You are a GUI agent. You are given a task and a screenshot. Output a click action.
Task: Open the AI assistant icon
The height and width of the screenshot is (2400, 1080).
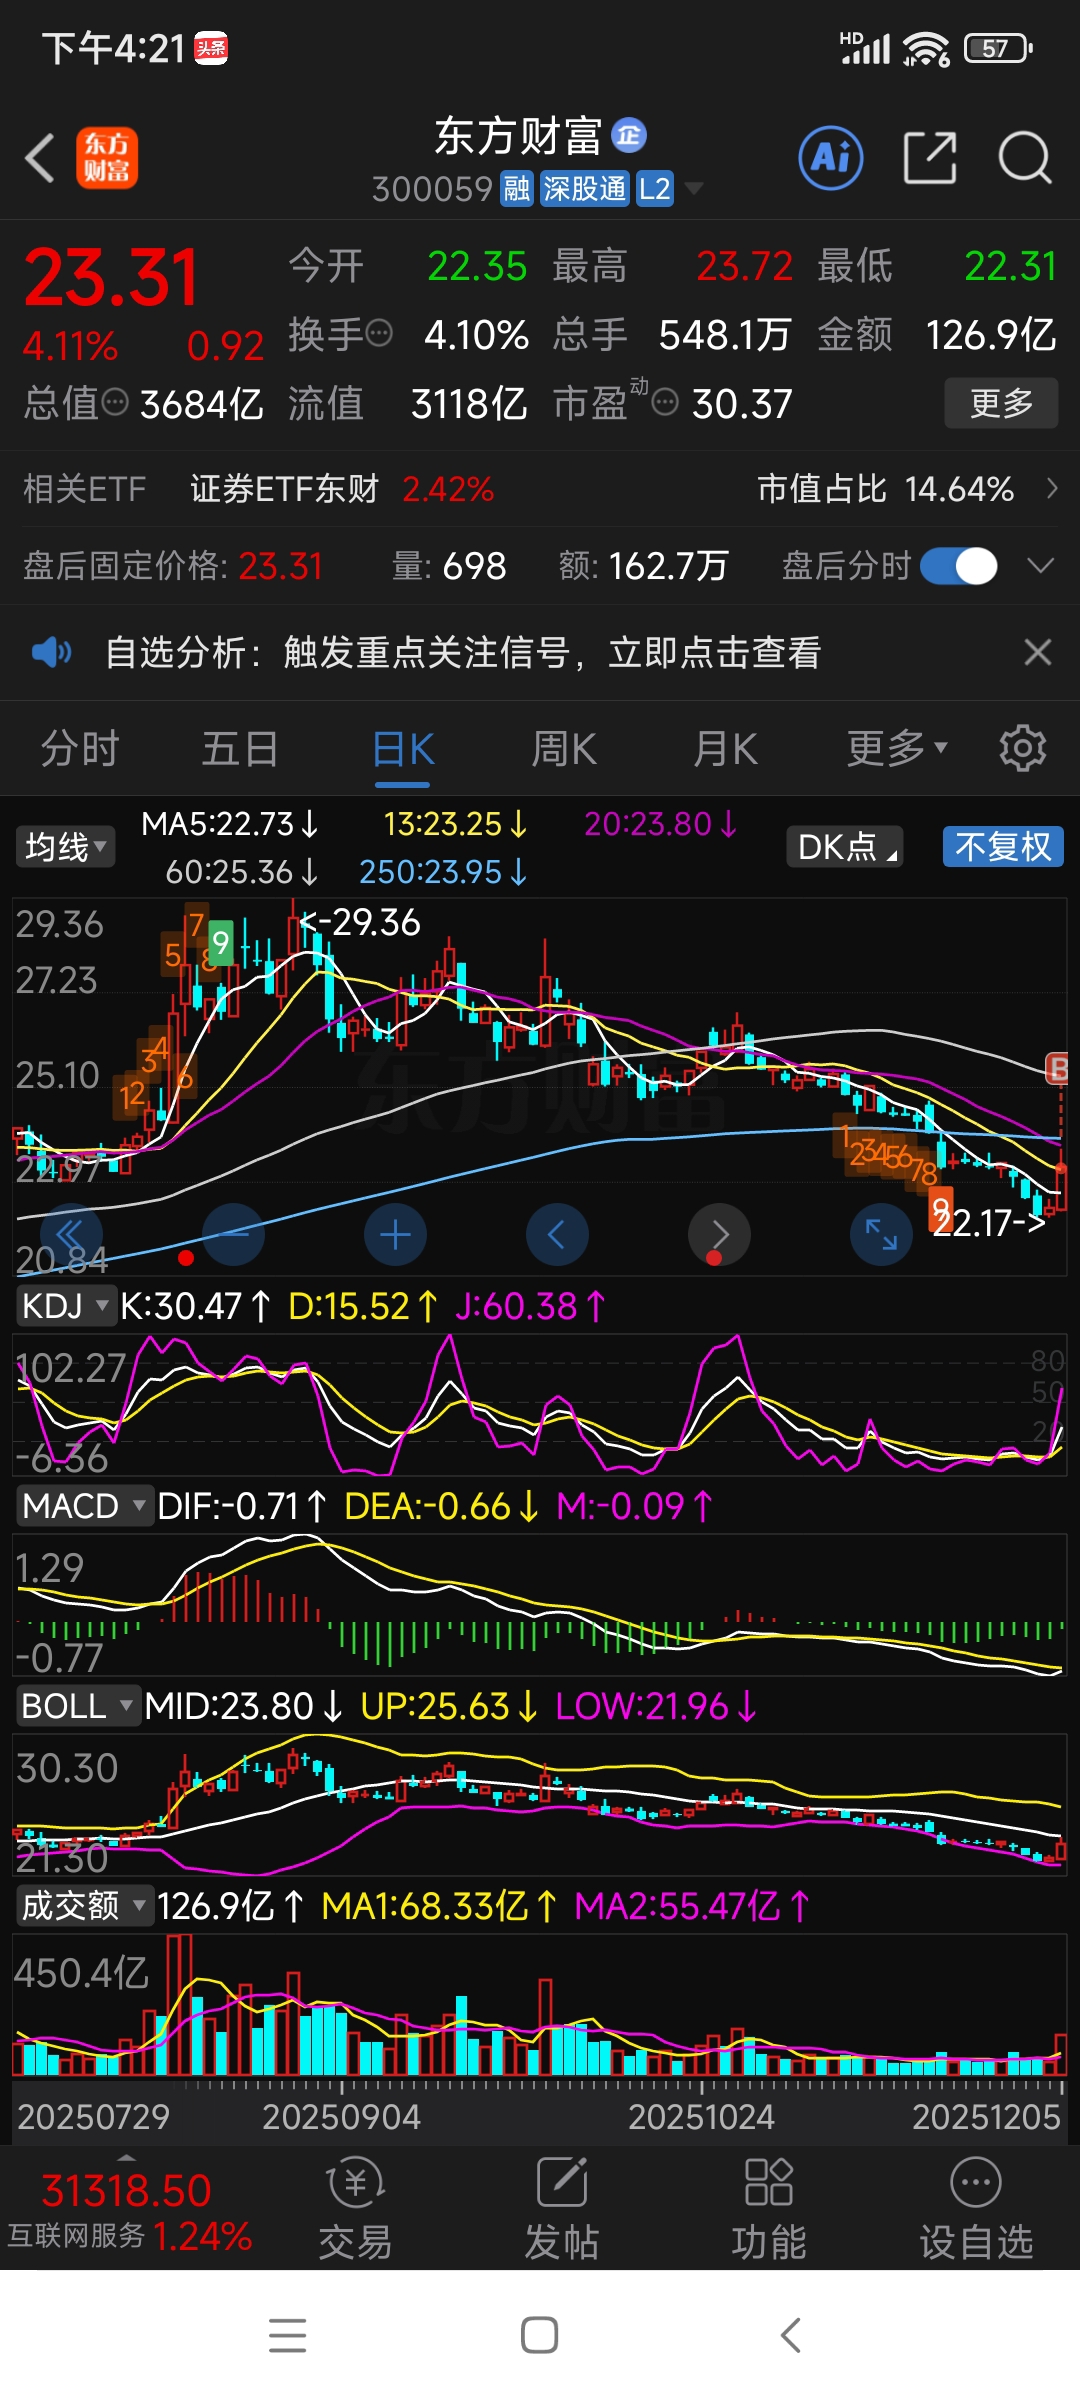tap(831, 158)
